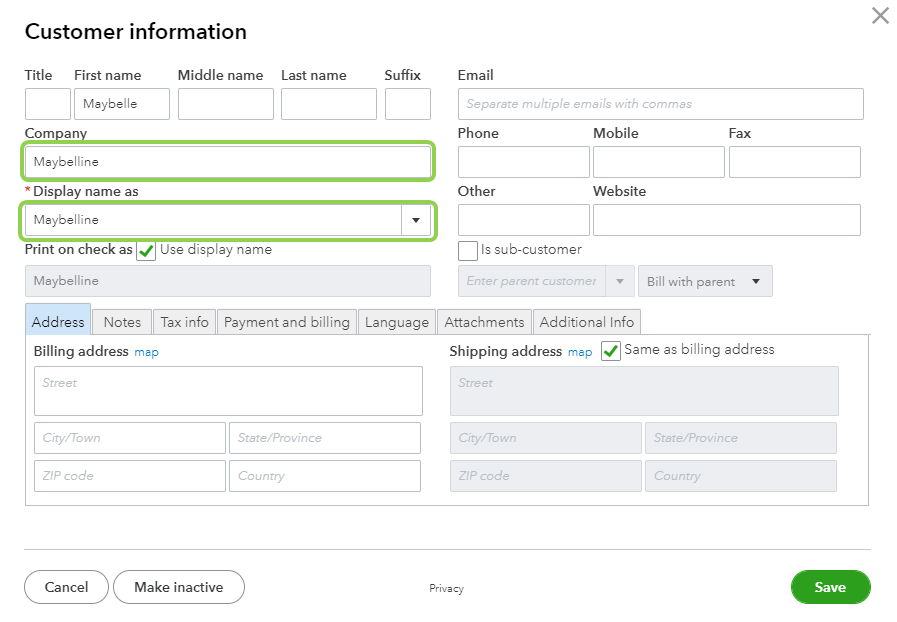Open the Privacy link

pos(447,588)
